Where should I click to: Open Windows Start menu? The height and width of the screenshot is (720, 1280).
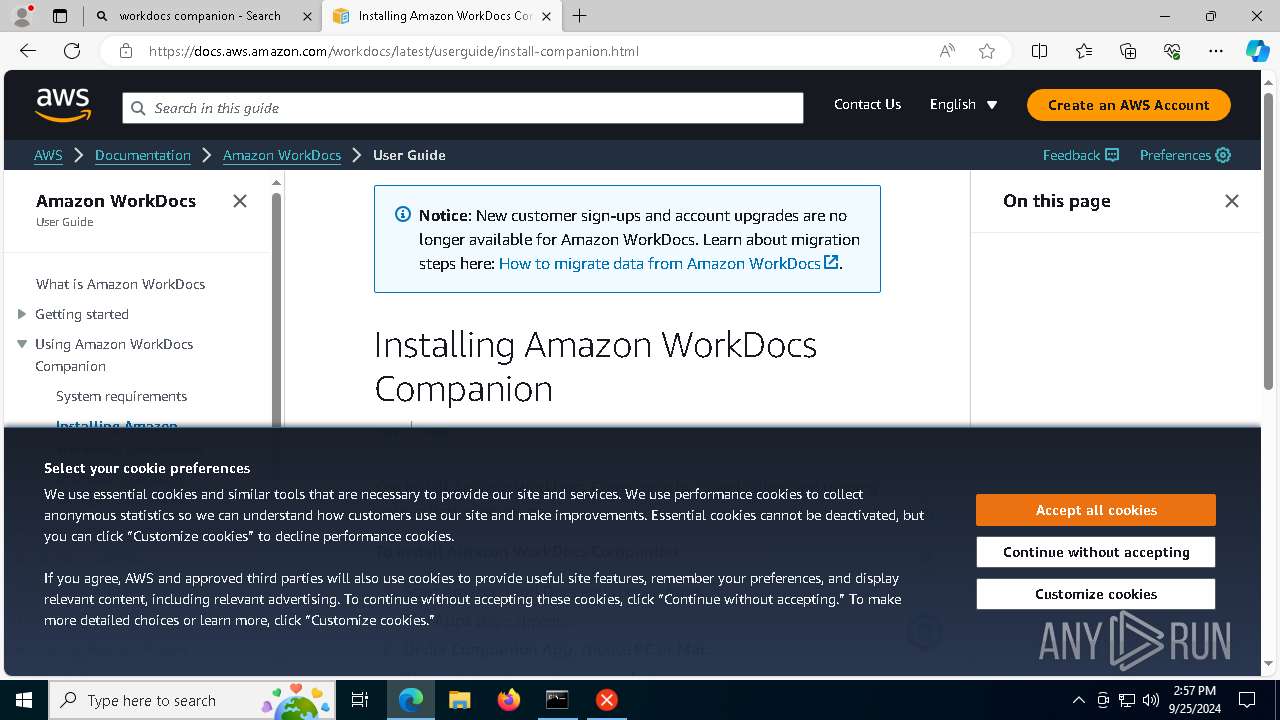coord(23,700)
